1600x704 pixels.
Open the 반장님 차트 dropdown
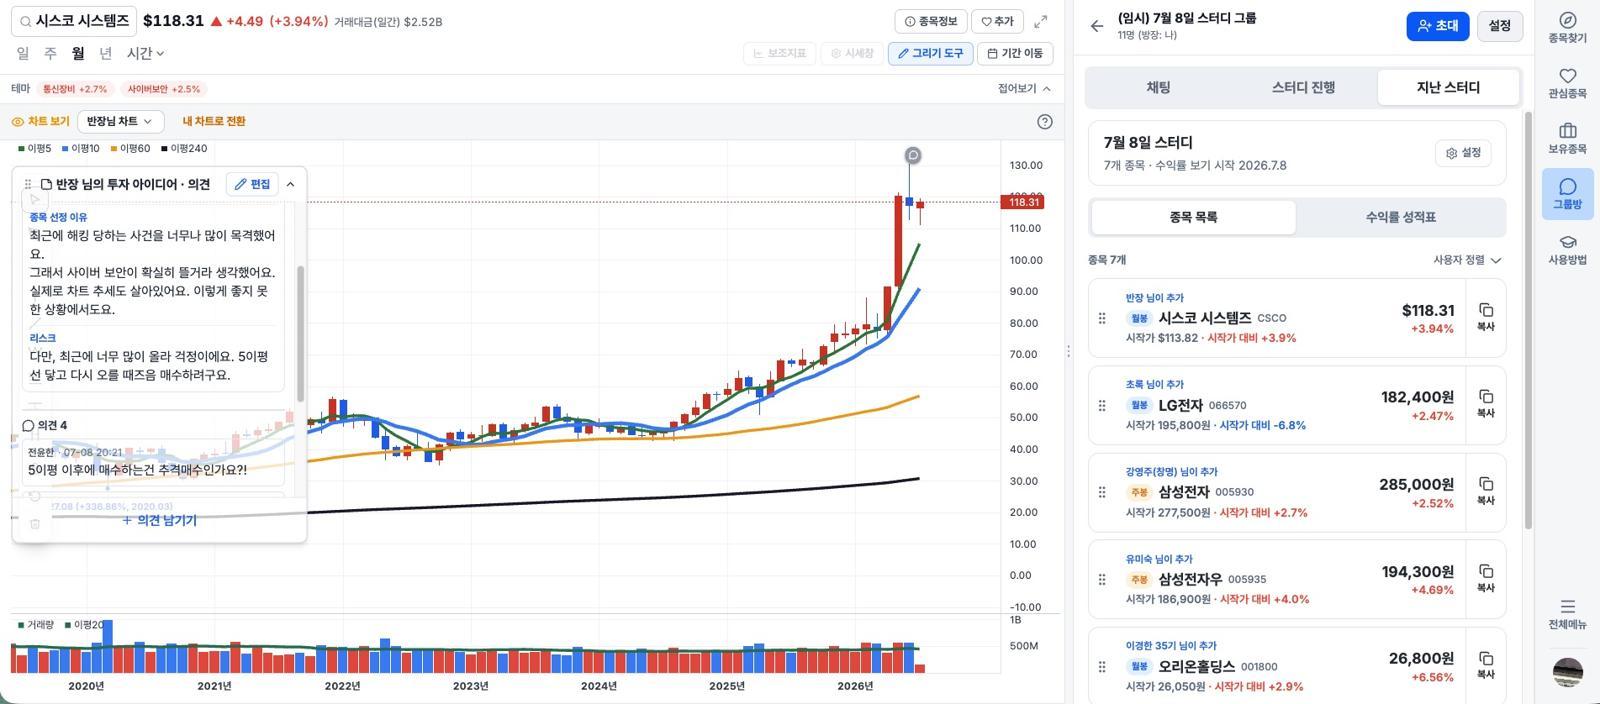pyautogui.click(x=119, y=121)
